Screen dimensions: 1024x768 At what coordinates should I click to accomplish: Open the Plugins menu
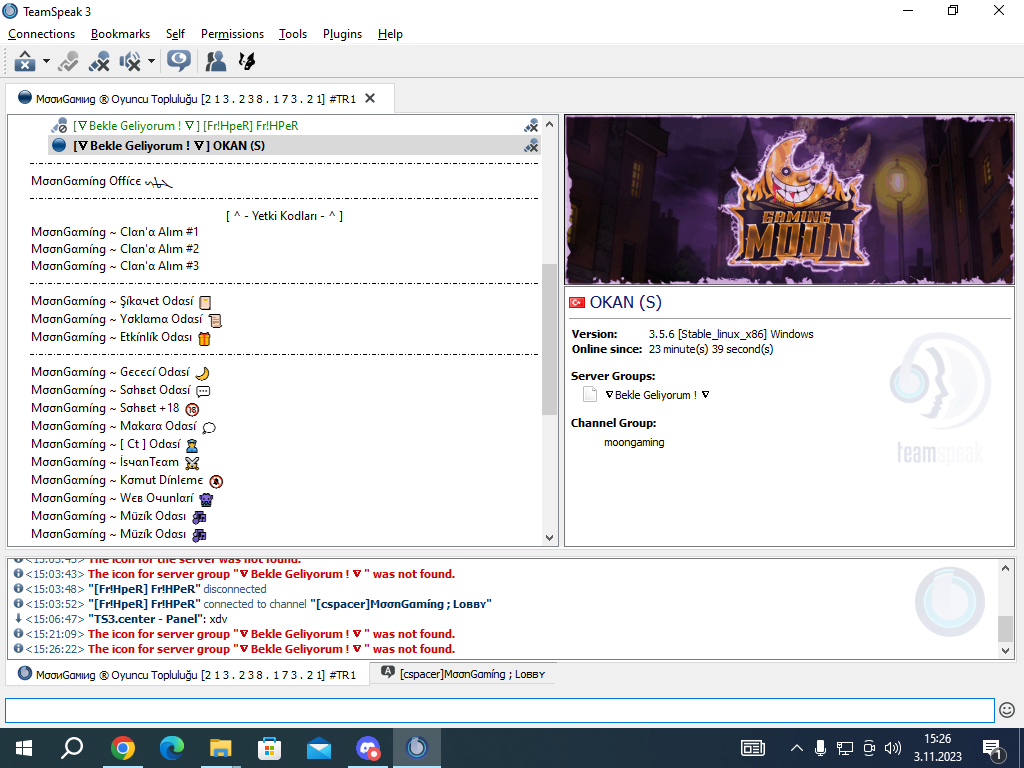342,34
